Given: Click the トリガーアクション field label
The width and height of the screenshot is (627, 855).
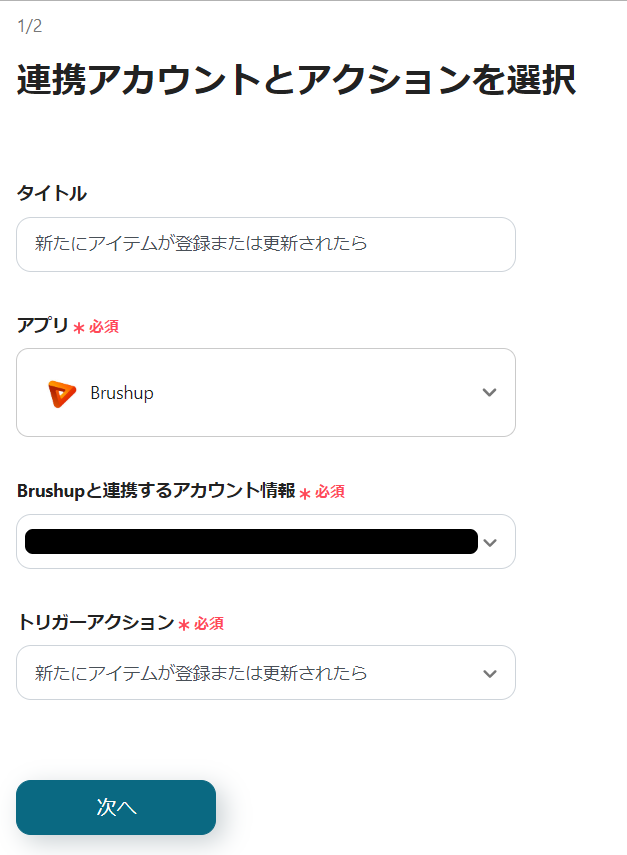Looking at the screenshot, I should click(x=96, y=623).
